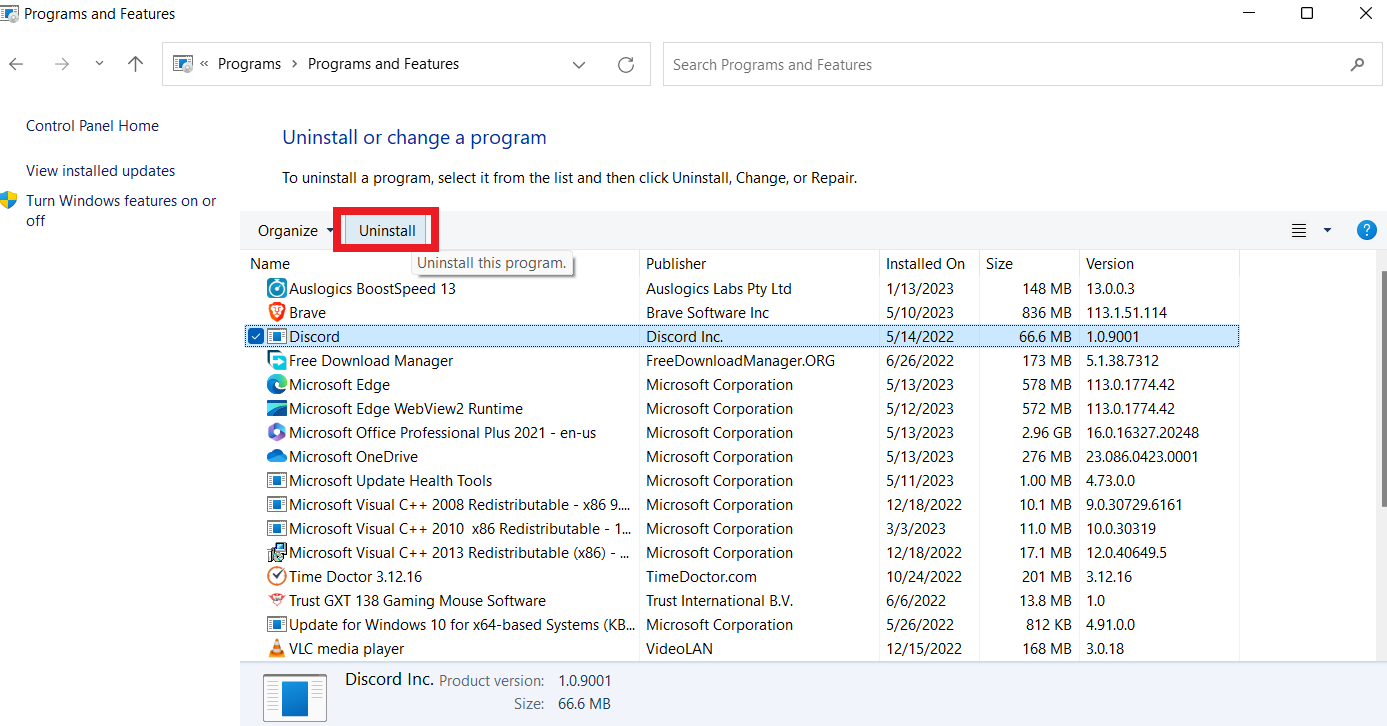Click the Microsoft Update Health Tools name
The width and height of the screenshot is (1387, 726).
click(391, 480)
